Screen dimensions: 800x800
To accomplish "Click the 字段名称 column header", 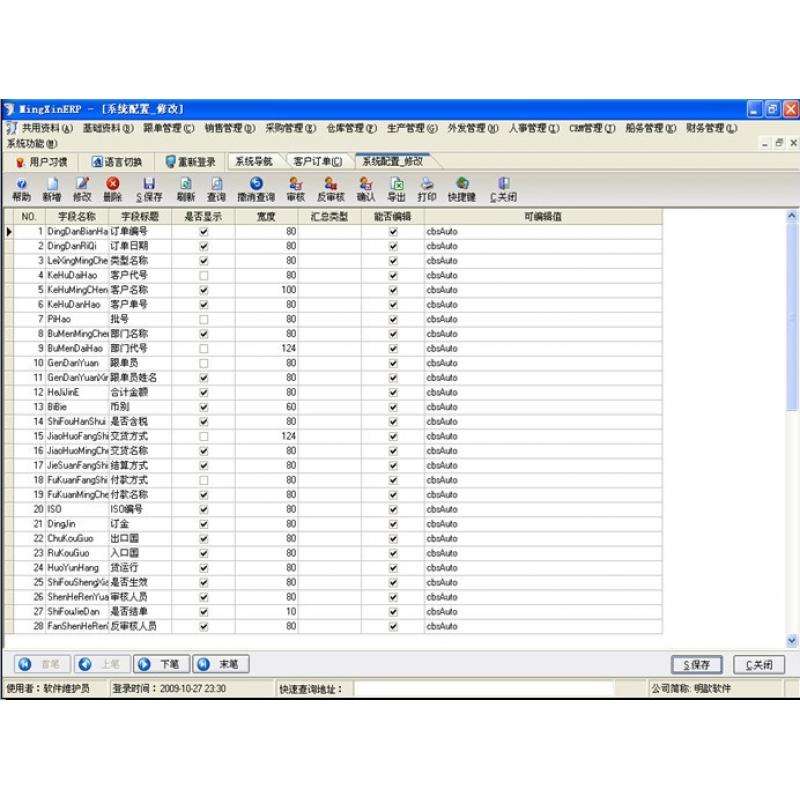I will (77, 216).
